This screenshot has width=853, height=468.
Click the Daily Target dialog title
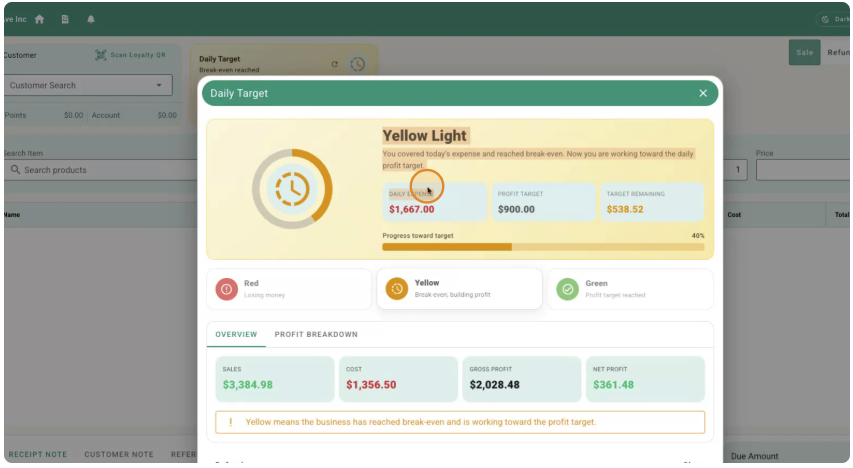coord(239,93)
